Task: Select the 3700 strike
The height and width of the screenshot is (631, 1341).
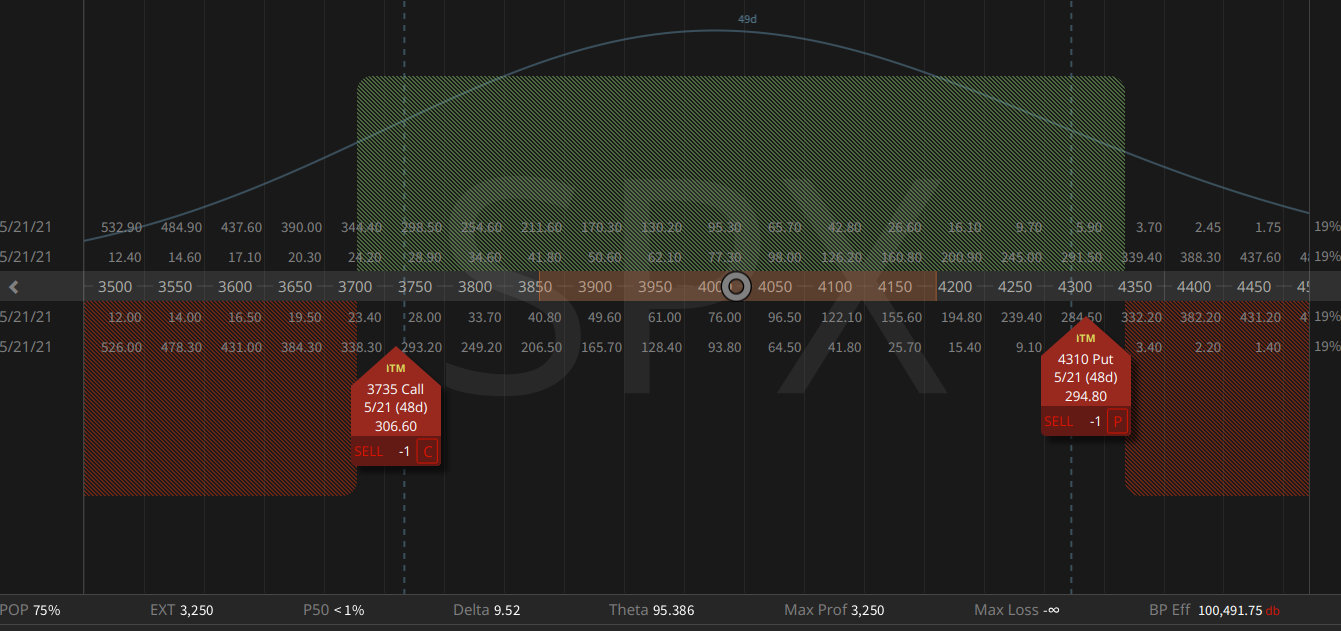Action: tap(355, 287)
